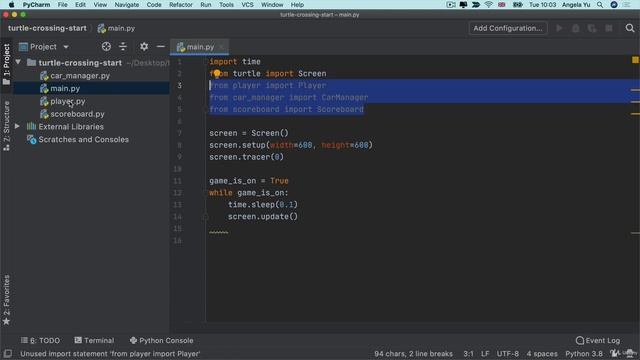The height and width of the screenshot is (360, 640).
Task: Open the PyCharm menu
Action: click(36, 5)
